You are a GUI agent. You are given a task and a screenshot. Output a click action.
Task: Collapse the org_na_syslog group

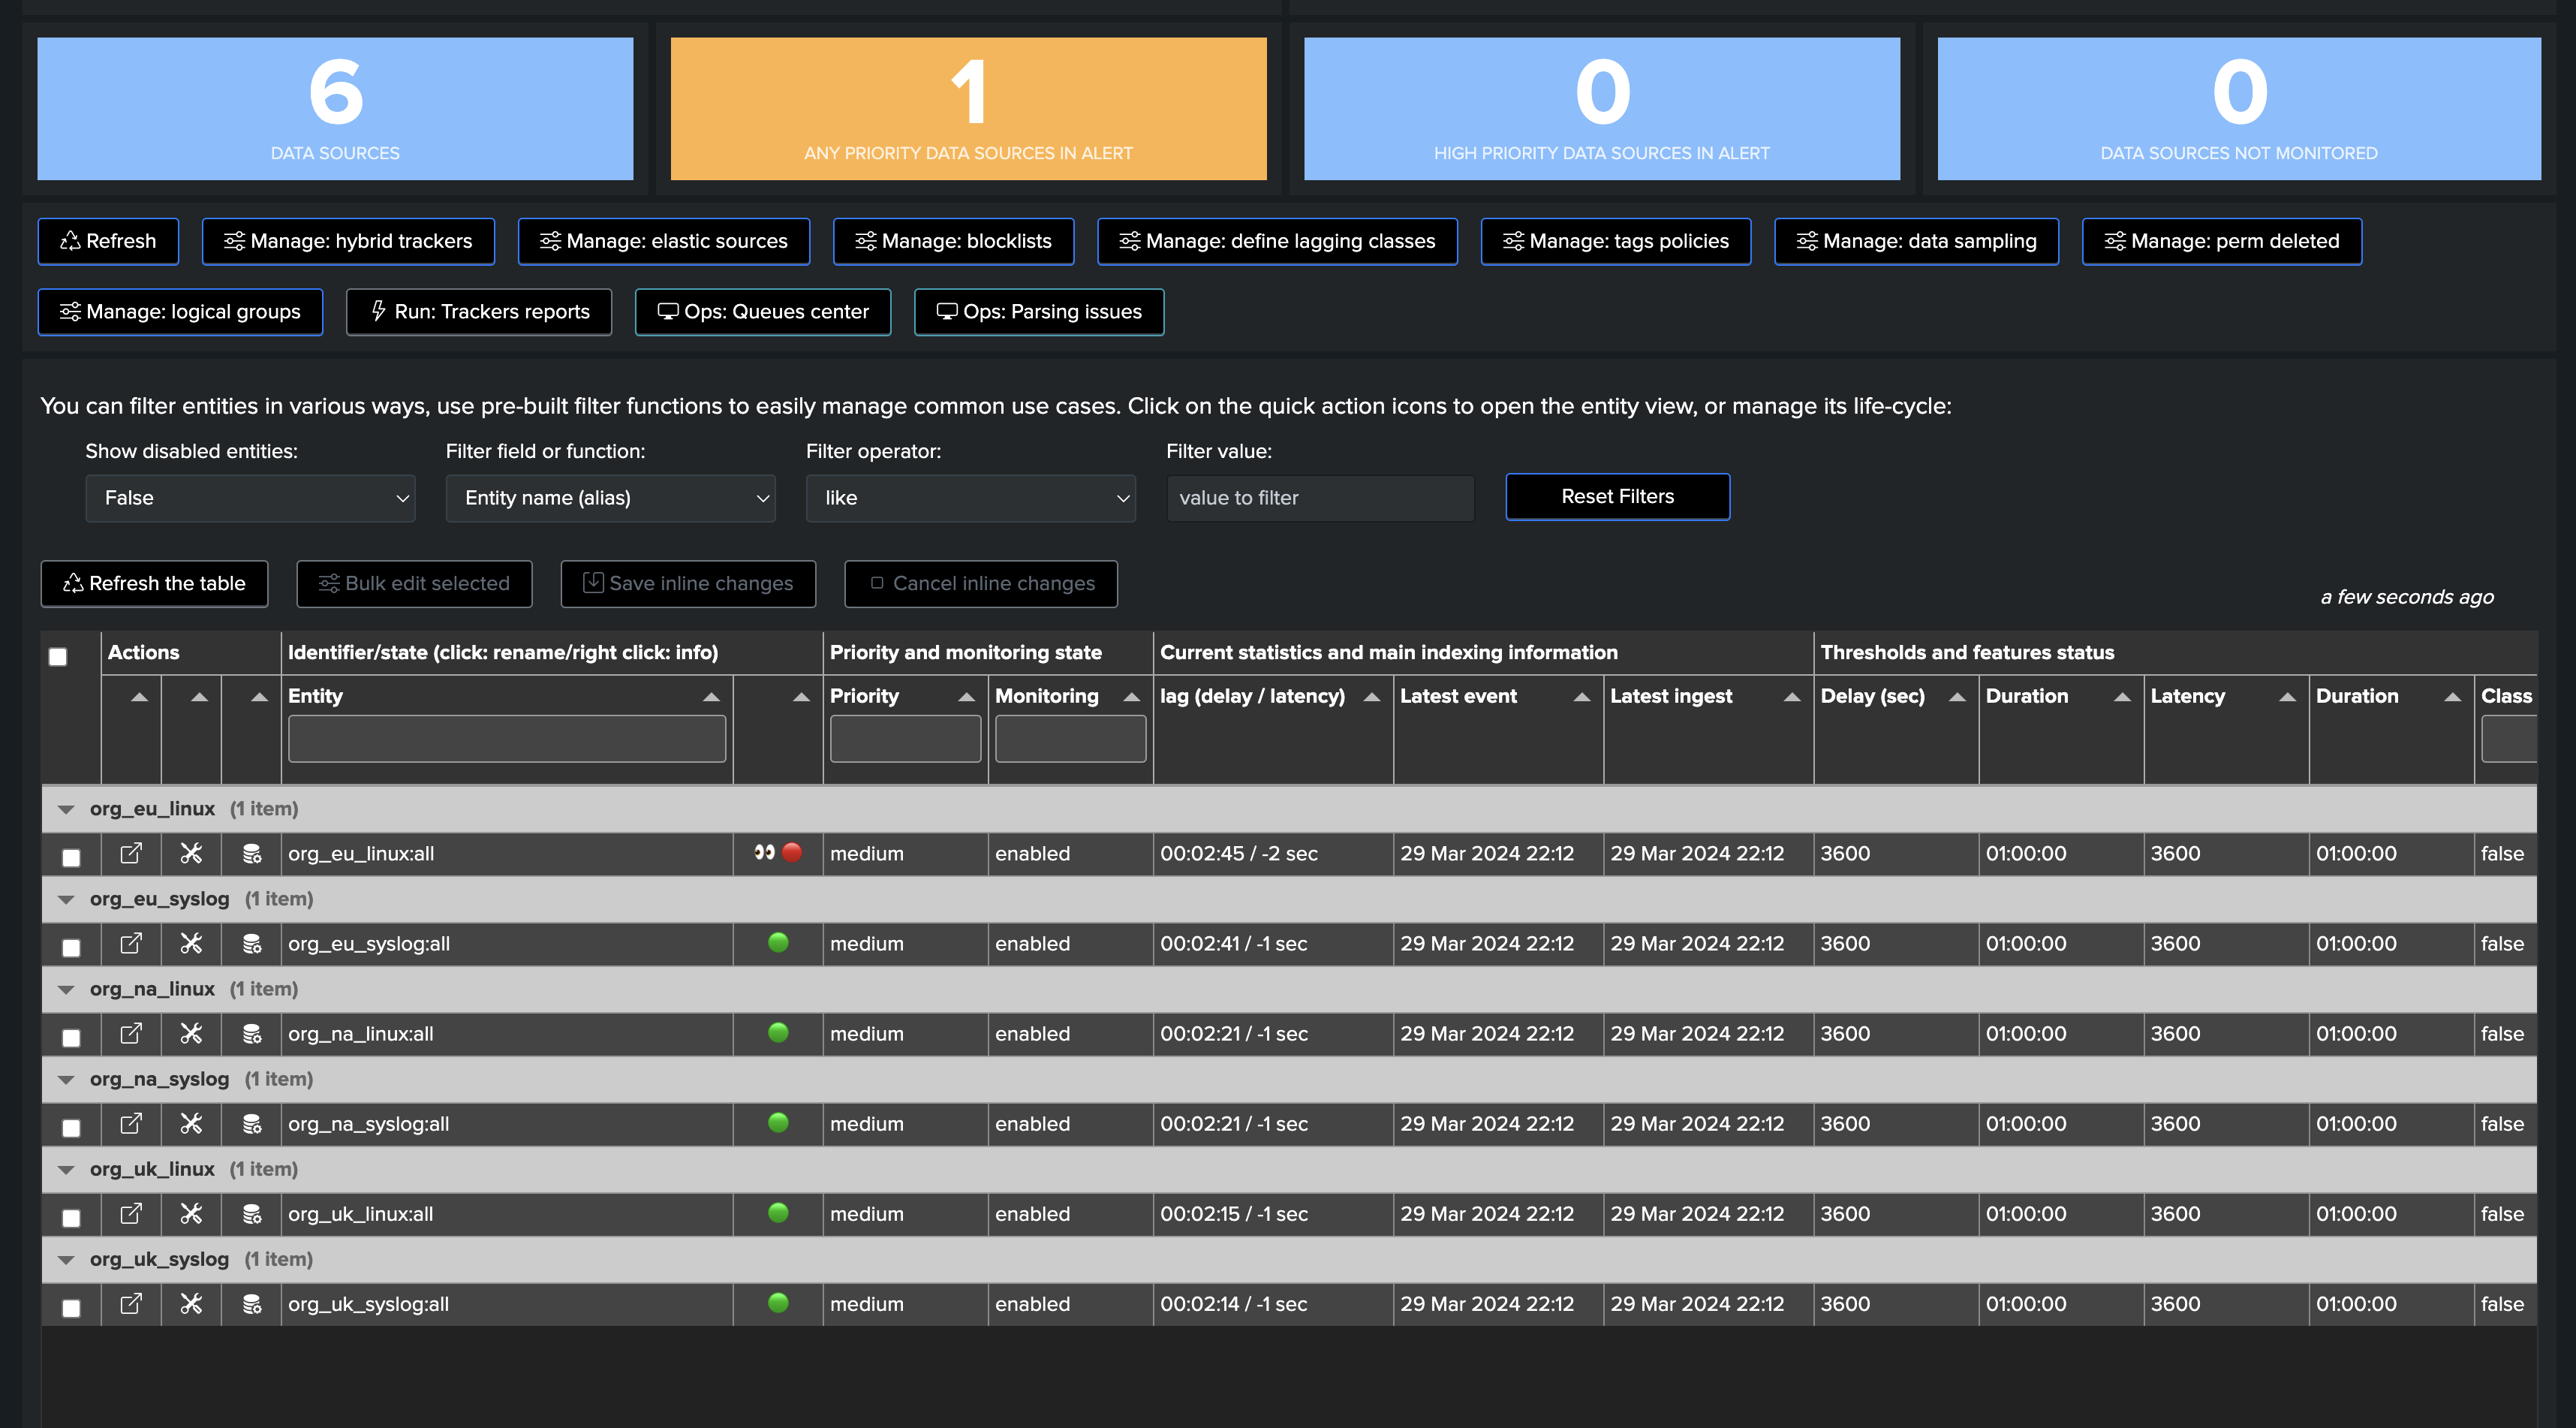click(66, 1079)
